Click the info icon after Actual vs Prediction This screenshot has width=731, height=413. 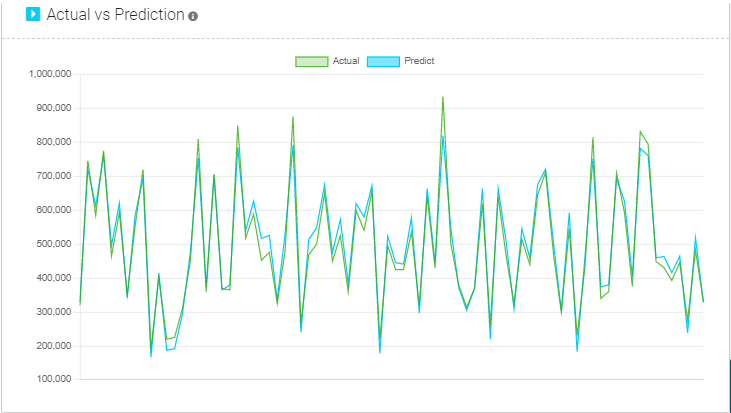click(193, 16)
